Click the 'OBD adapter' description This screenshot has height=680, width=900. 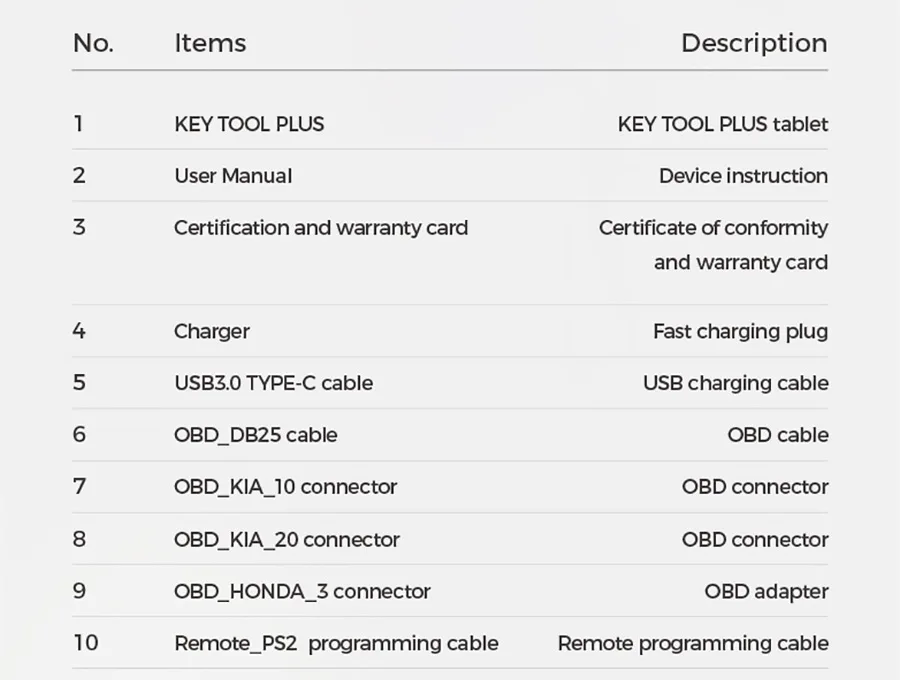pyautogui.click(x=766, y=591)
